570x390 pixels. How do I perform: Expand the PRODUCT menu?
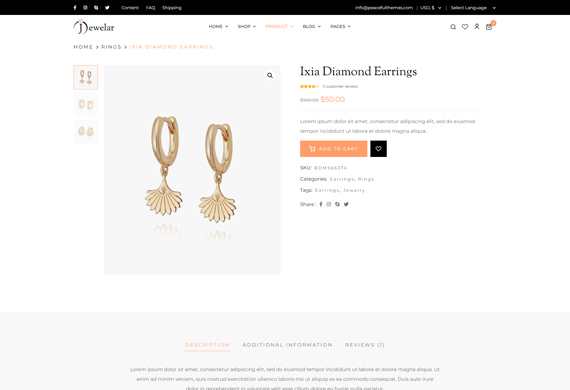tap(279, 27)
